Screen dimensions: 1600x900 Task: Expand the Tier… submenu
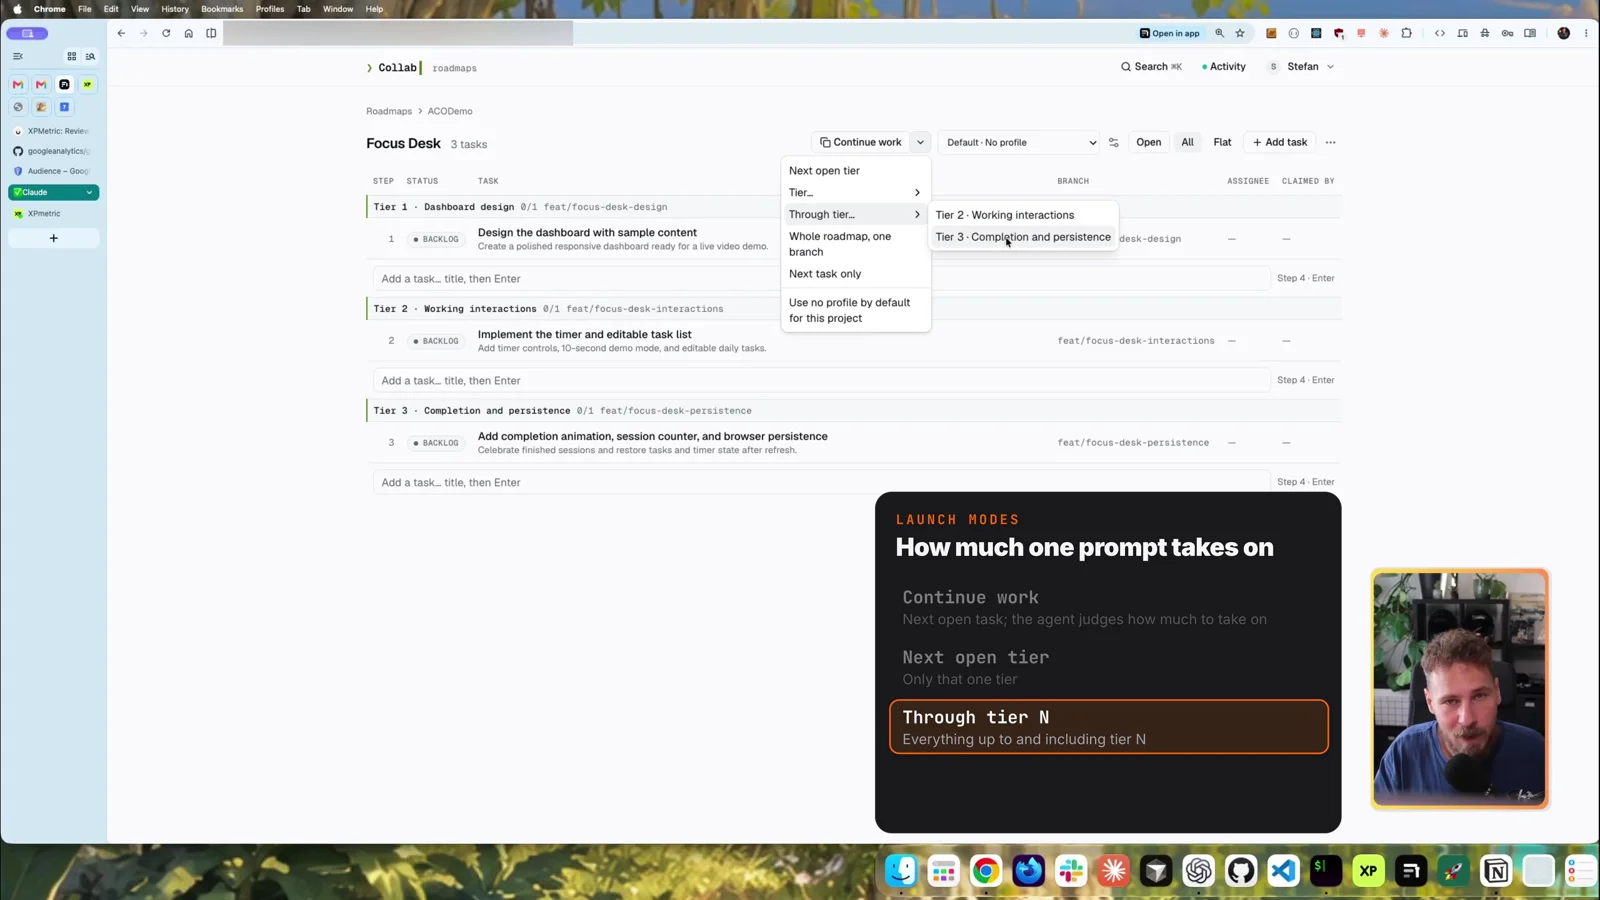coord(855,192)
